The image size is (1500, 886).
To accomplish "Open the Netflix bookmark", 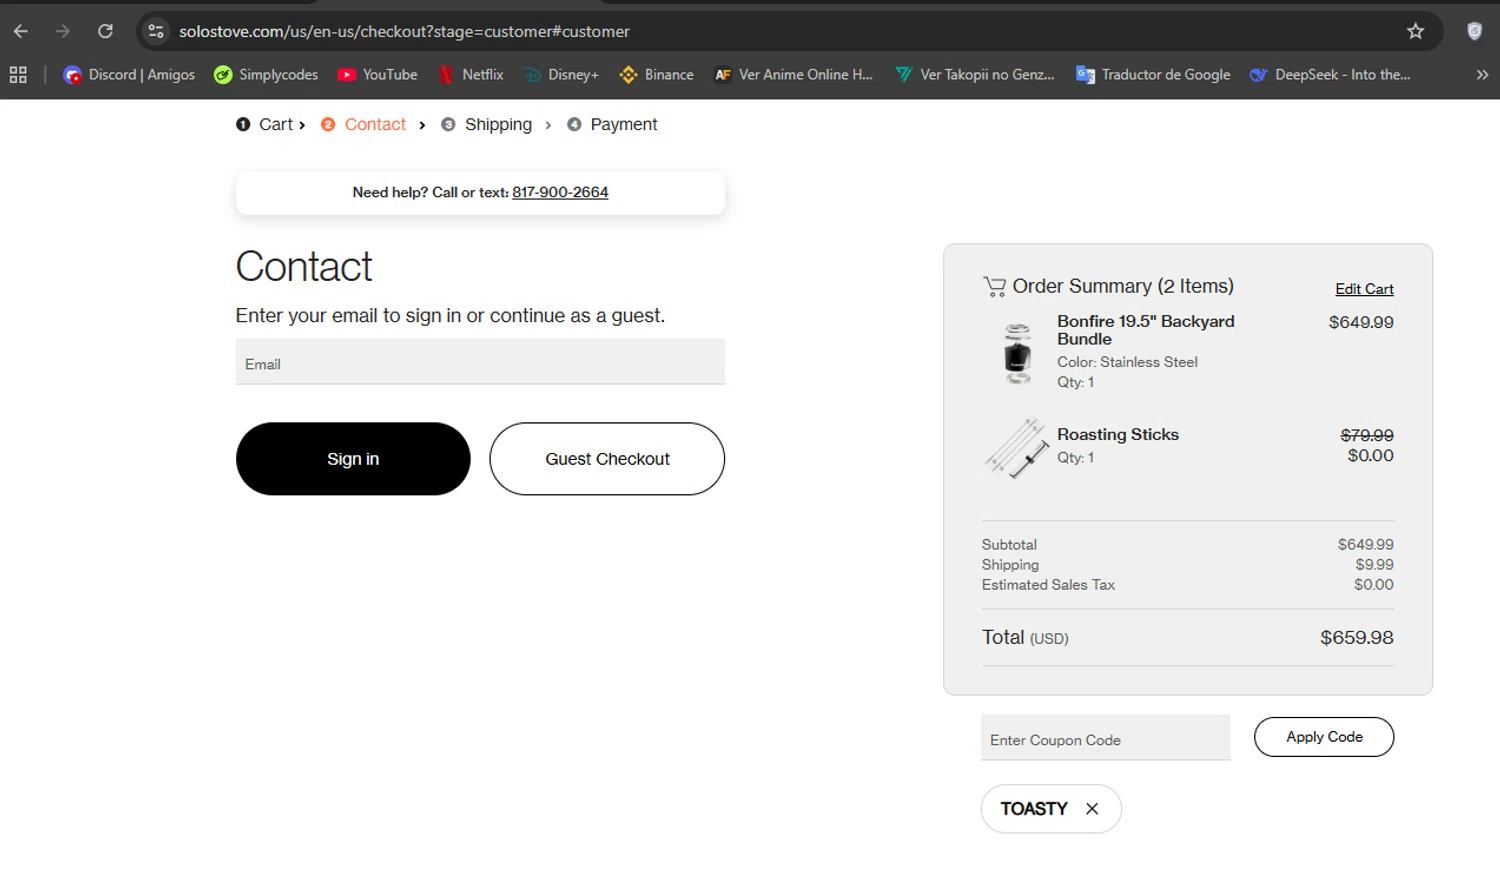I will tap(470, 74).
